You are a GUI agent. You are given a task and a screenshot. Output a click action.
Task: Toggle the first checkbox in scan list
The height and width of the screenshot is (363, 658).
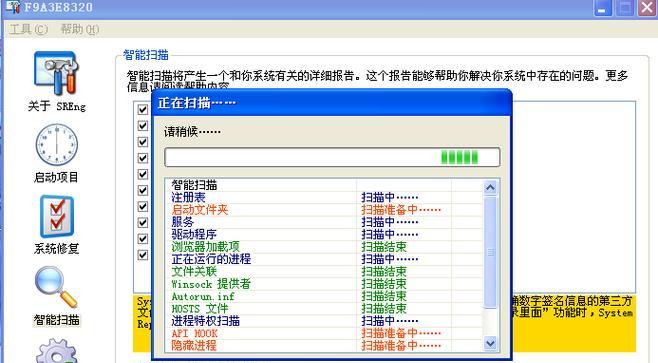pyautogui.click(x=143, y=110)
